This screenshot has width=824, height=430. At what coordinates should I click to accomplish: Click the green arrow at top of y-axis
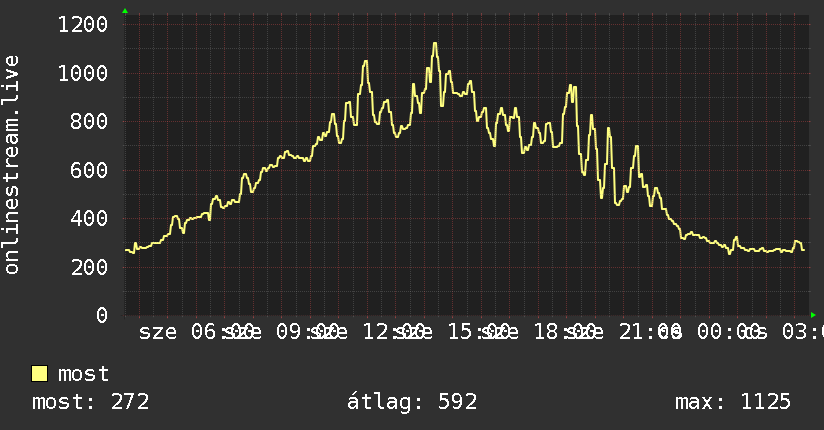[x=125, y=11]
